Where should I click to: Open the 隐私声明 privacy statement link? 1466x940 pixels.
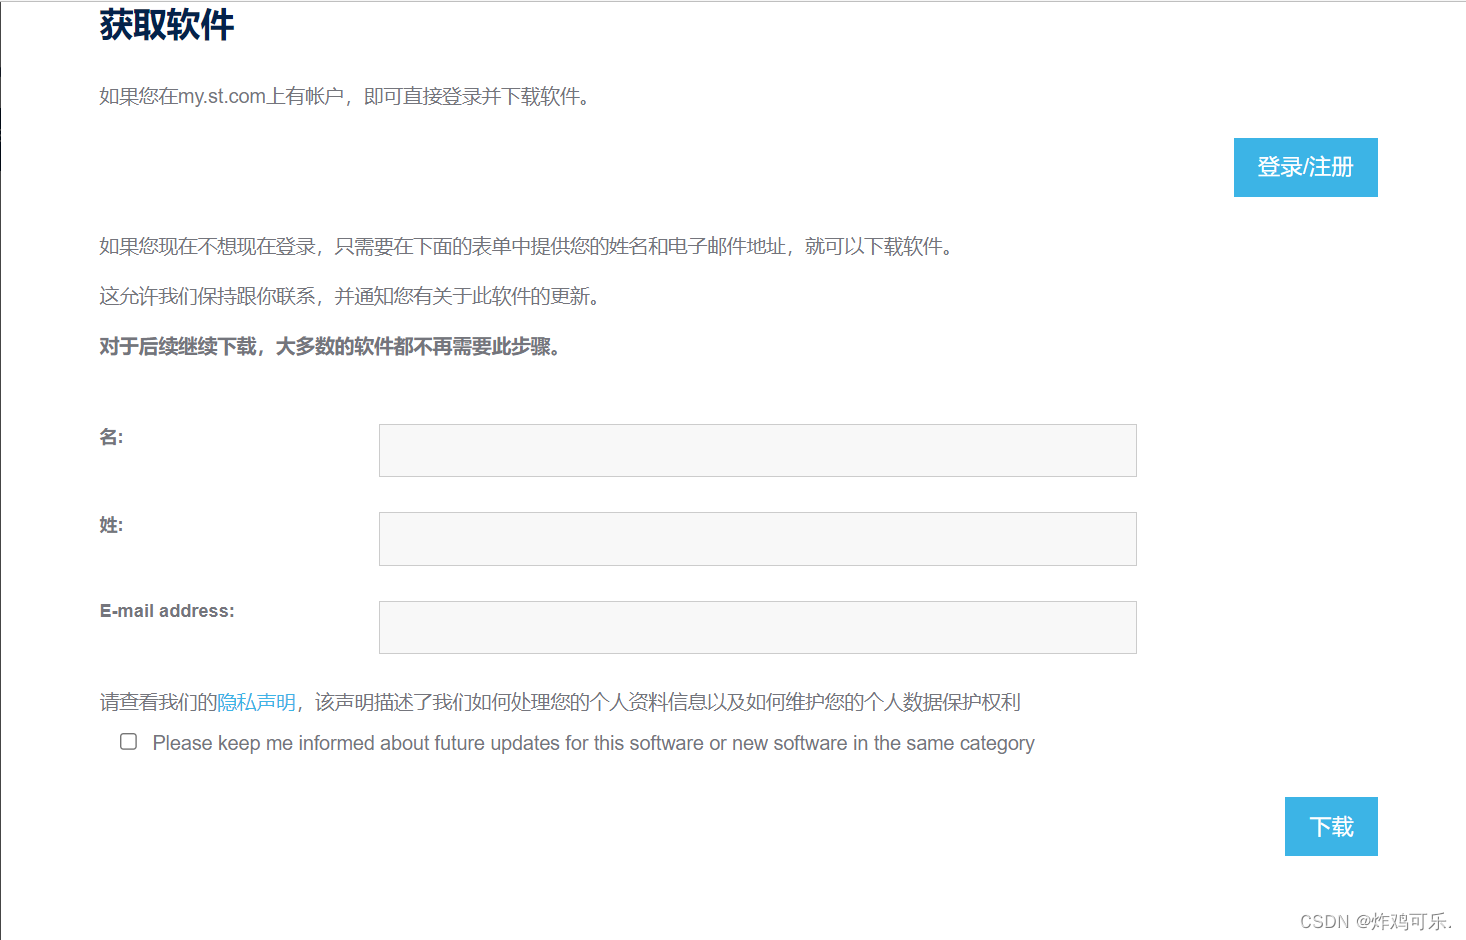tap(256, 702)
